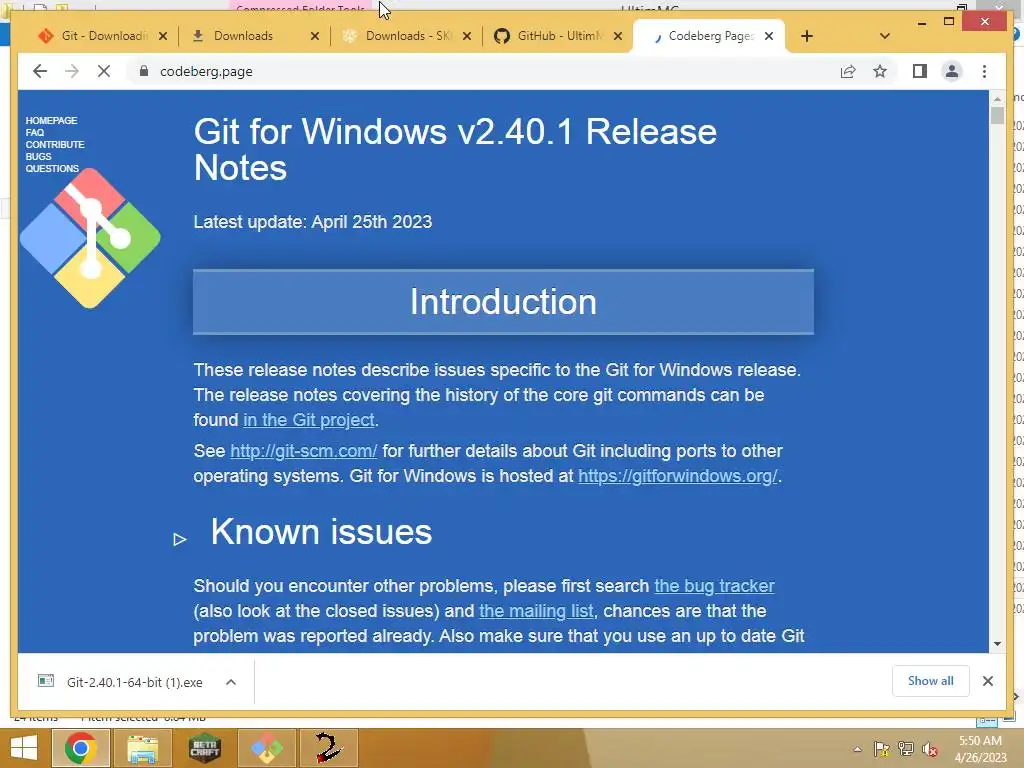The height and width of the screenshot is (768, 1024).
Task: Bookmark this page with the star
Action: tap(880, 71)
